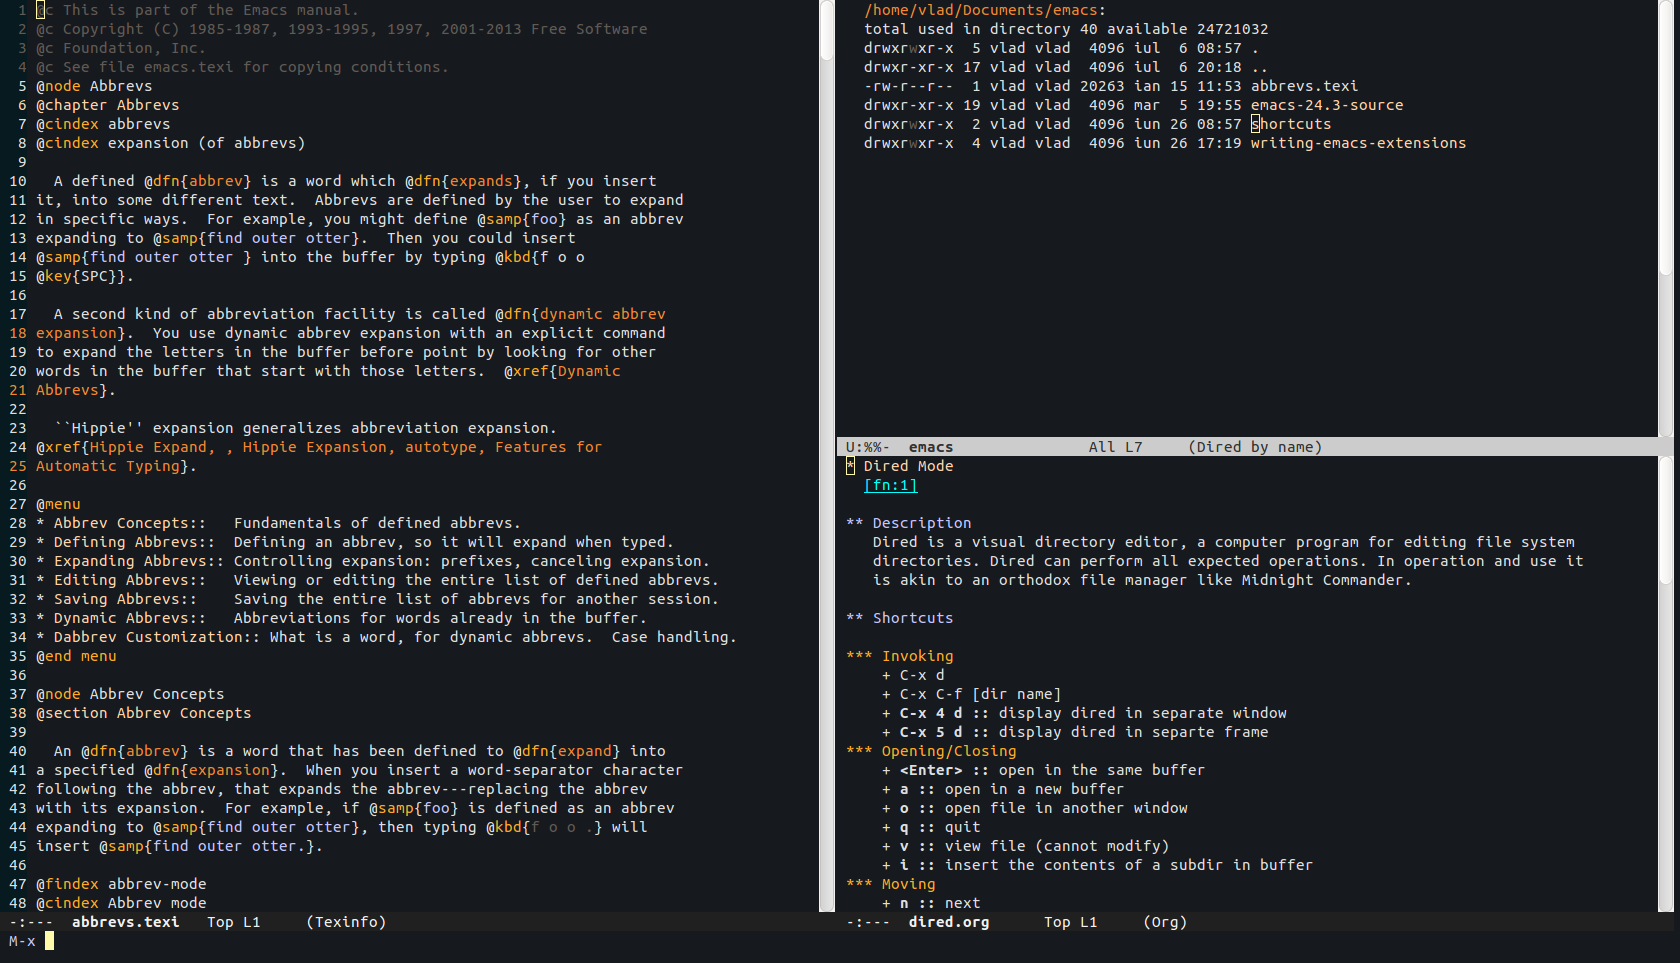Fold the '*** Invoking' heading
1680x963 pixels.
pos(900,656)
